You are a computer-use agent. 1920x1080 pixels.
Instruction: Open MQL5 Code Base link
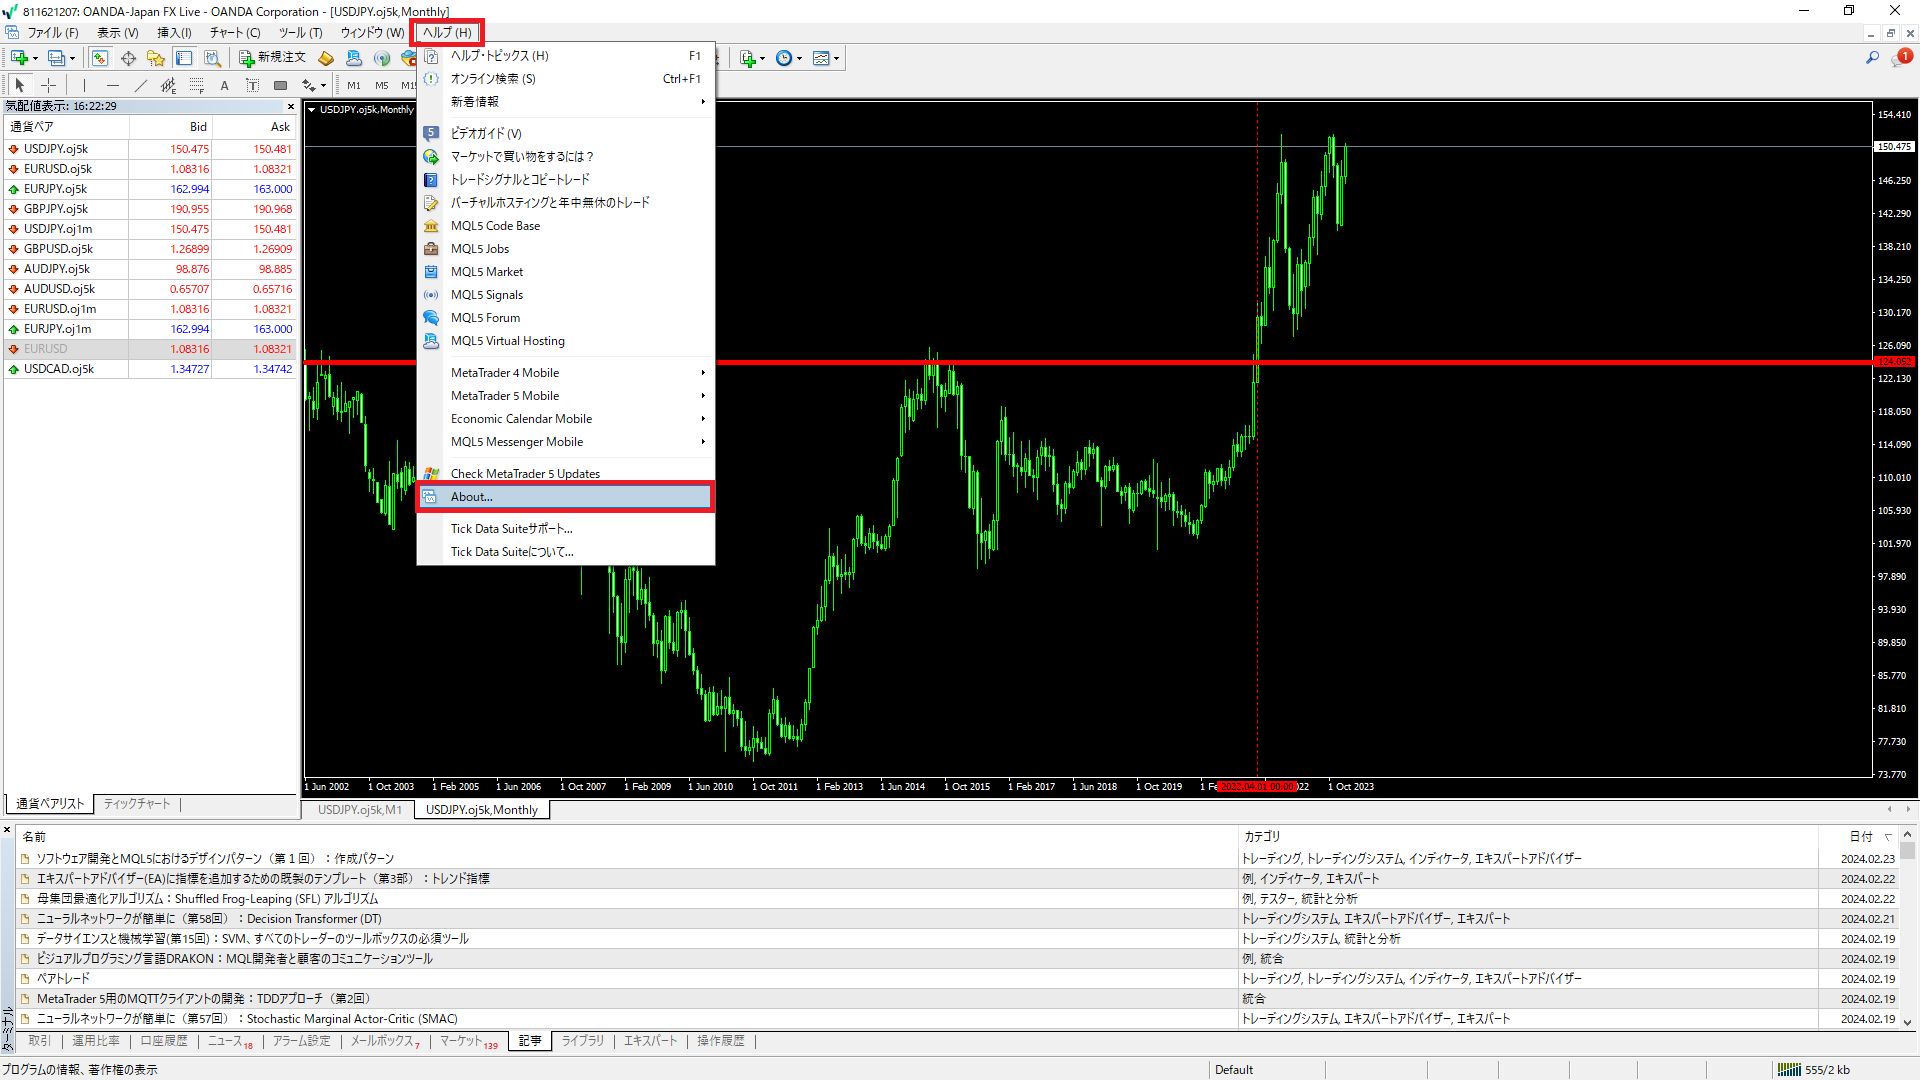coord(566,226)
